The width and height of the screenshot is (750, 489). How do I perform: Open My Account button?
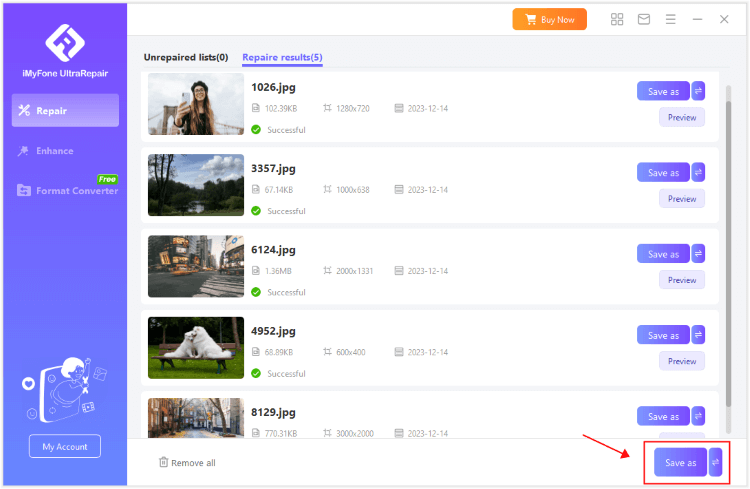pos(65,446)
